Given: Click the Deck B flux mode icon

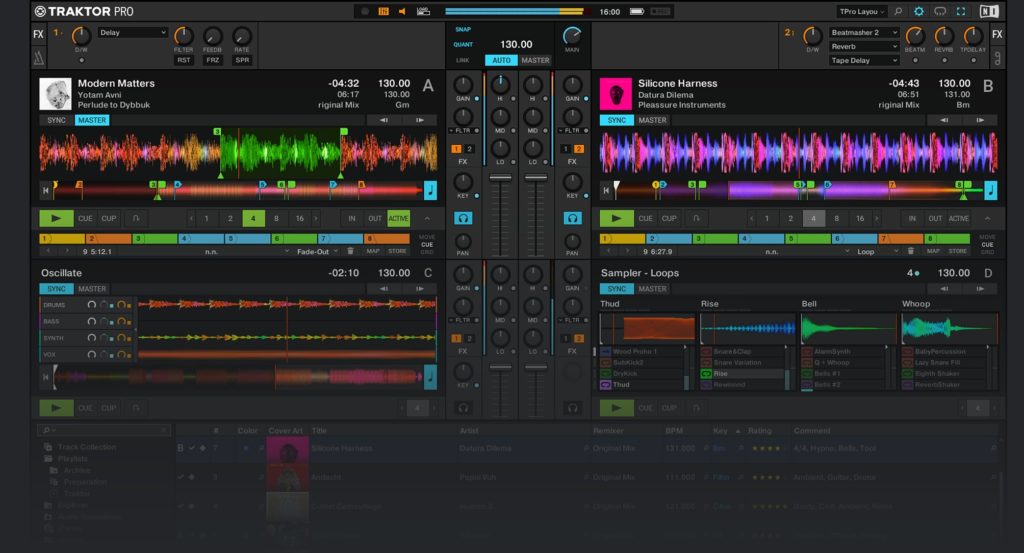Looking at the screenshot, I should (x=696, y=218).
